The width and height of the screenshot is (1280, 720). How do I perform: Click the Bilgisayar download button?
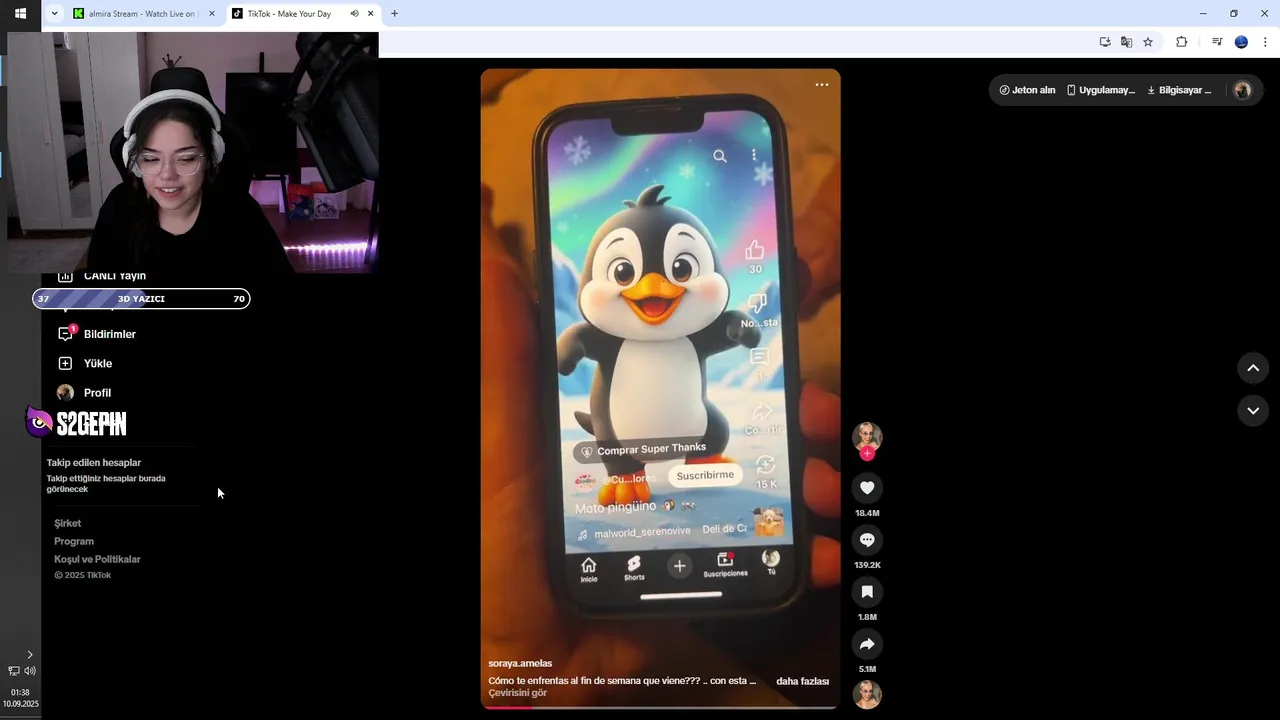1179,90
